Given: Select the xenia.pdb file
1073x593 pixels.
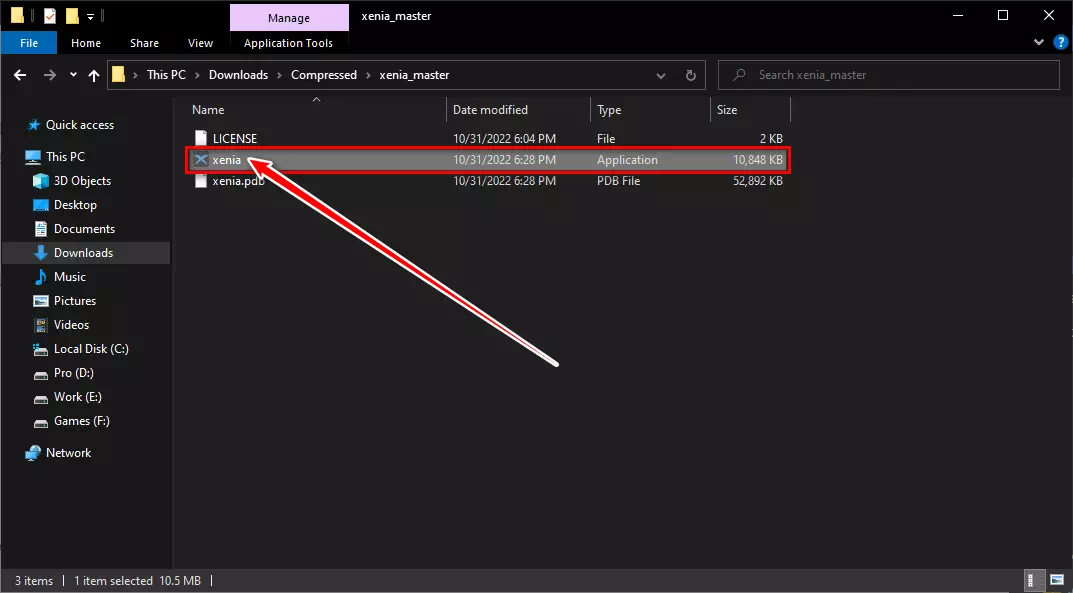Looking at the screenshot, I should 238,181.
